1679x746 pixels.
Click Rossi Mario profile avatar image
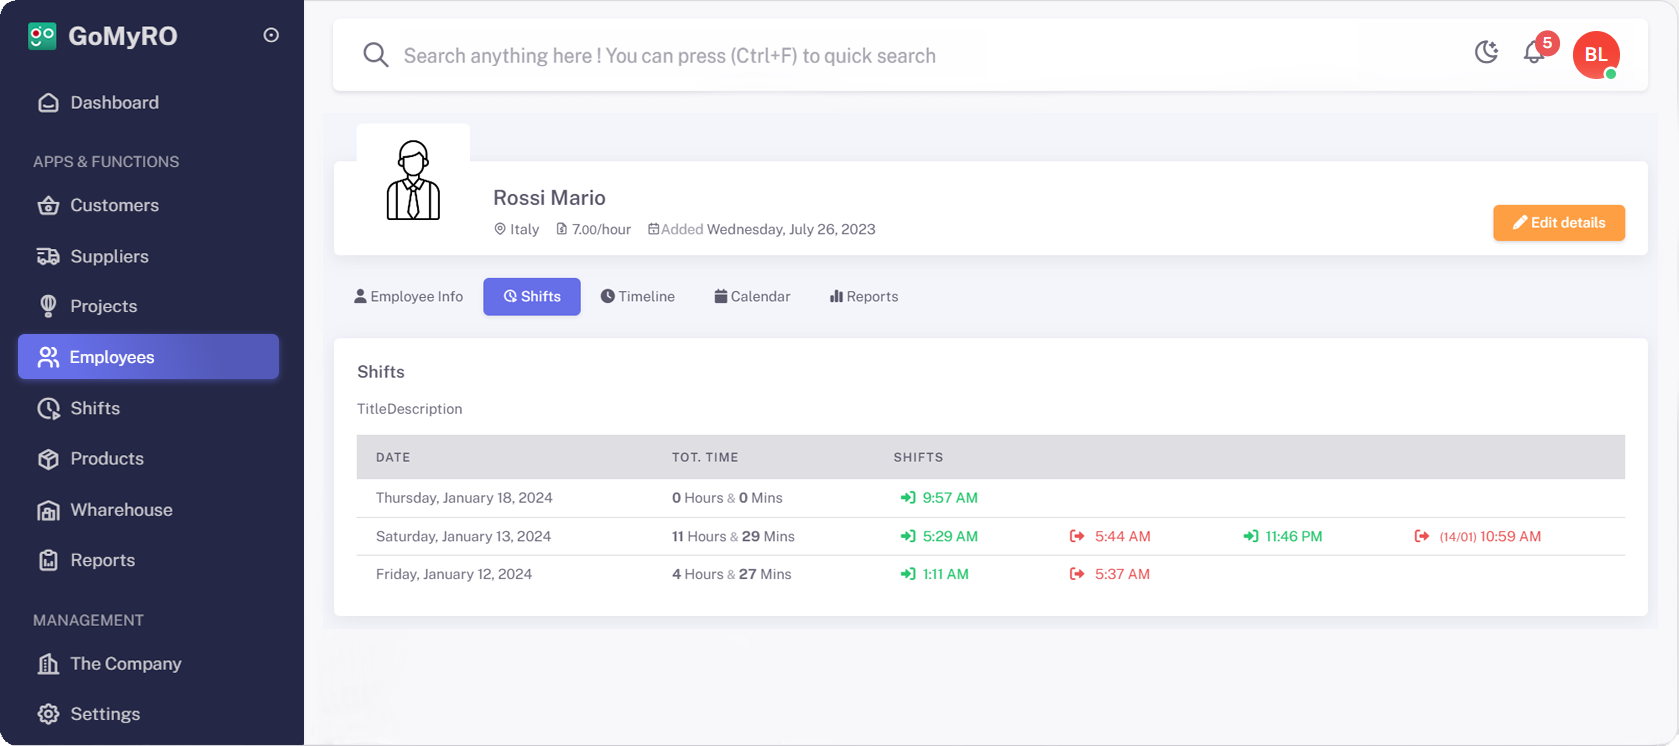(x=413, y=181)
